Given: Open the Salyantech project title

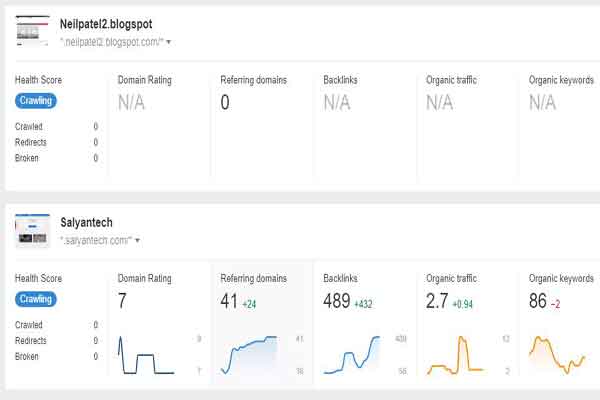Looking at the screenshot, I should 86,222.
